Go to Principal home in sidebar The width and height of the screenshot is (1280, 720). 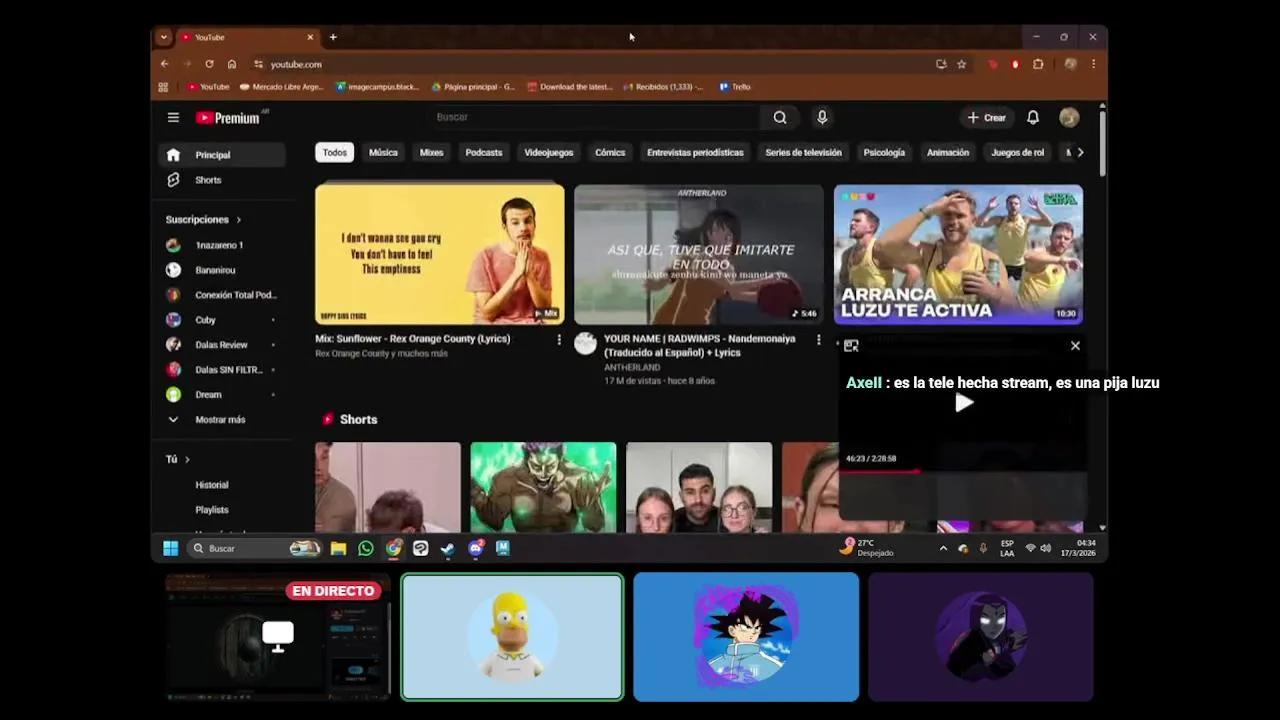pyautogui.click(x=222, y=155)
